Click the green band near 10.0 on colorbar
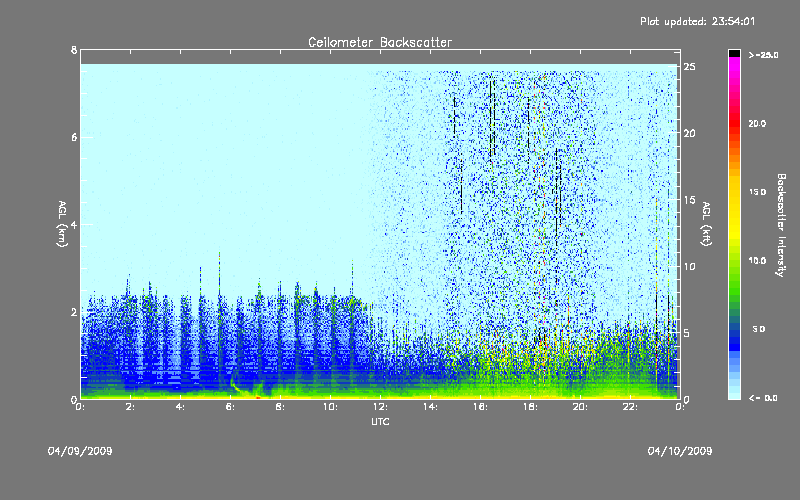Viewport: 800px width, 500px height. click(734, 261)
